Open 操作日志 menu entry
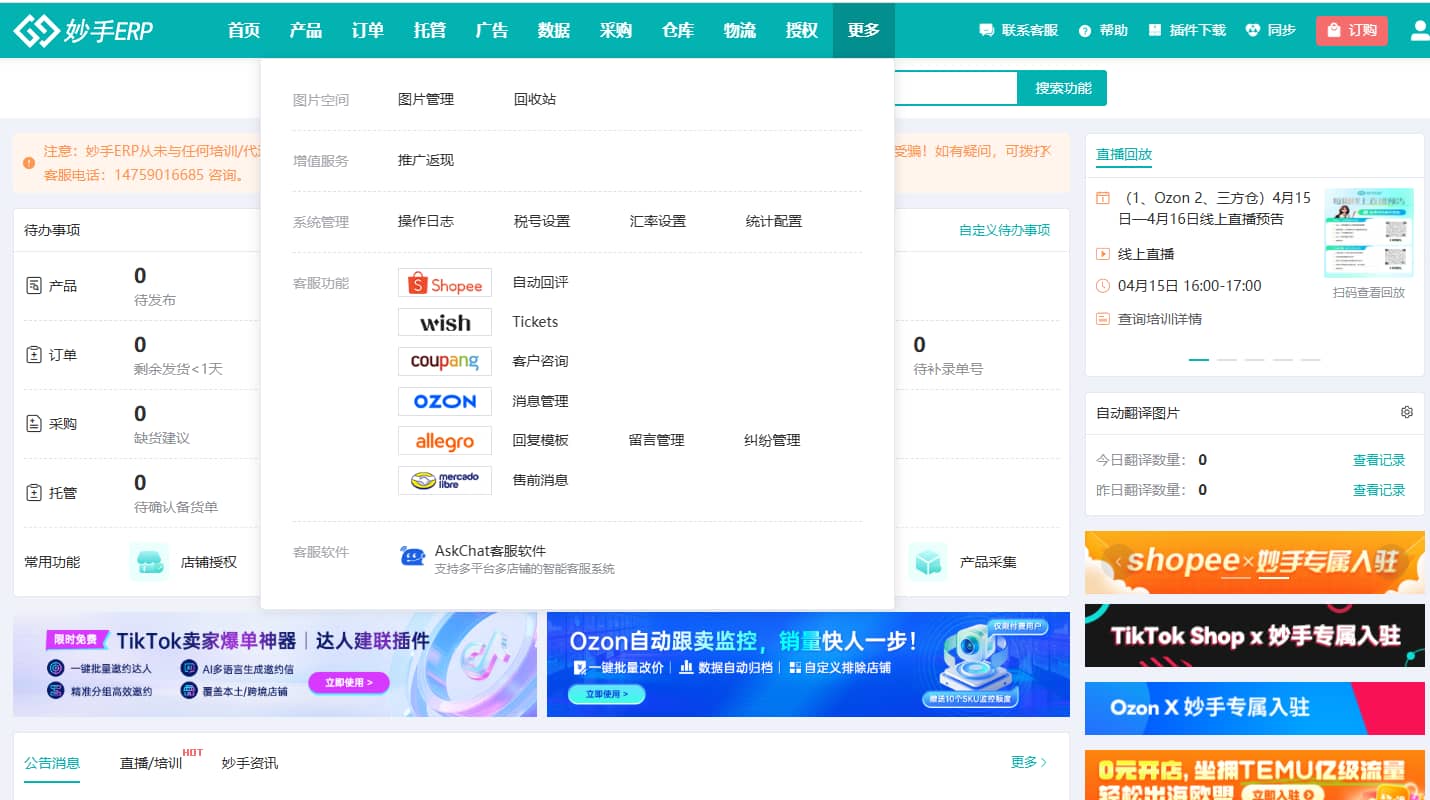This screenshot has height=800, width=1430. coord(426,221)
